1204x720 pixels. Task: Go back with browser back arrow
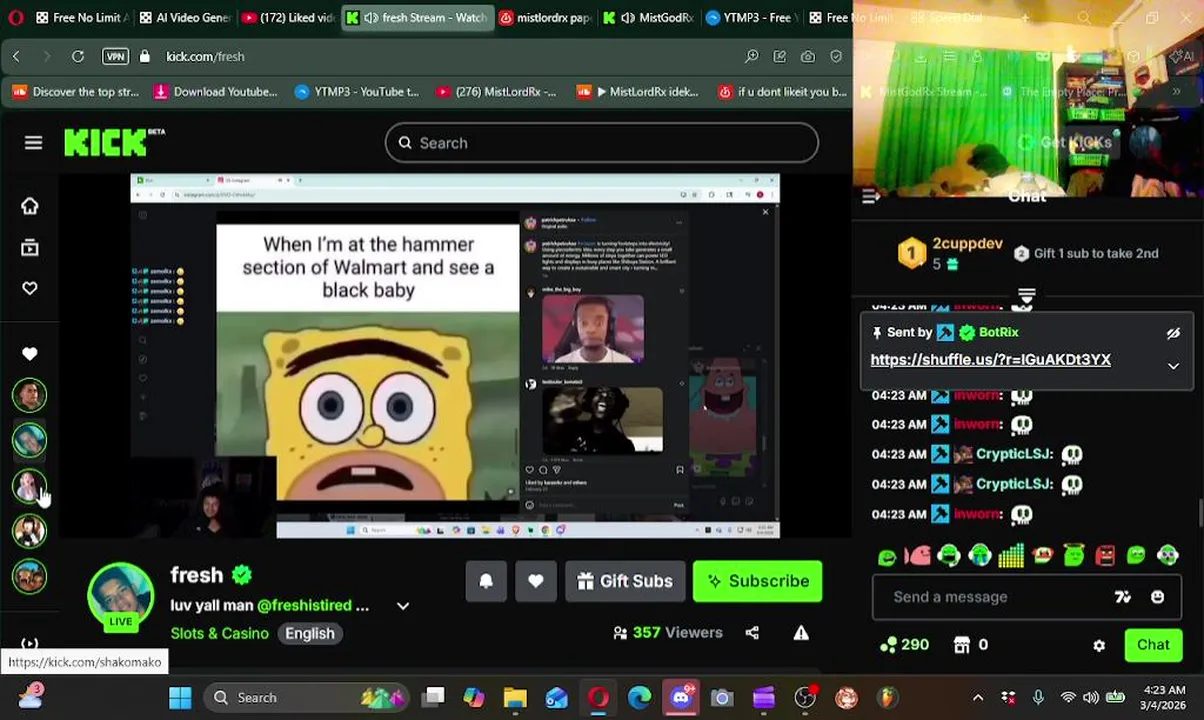coord(16,57)
